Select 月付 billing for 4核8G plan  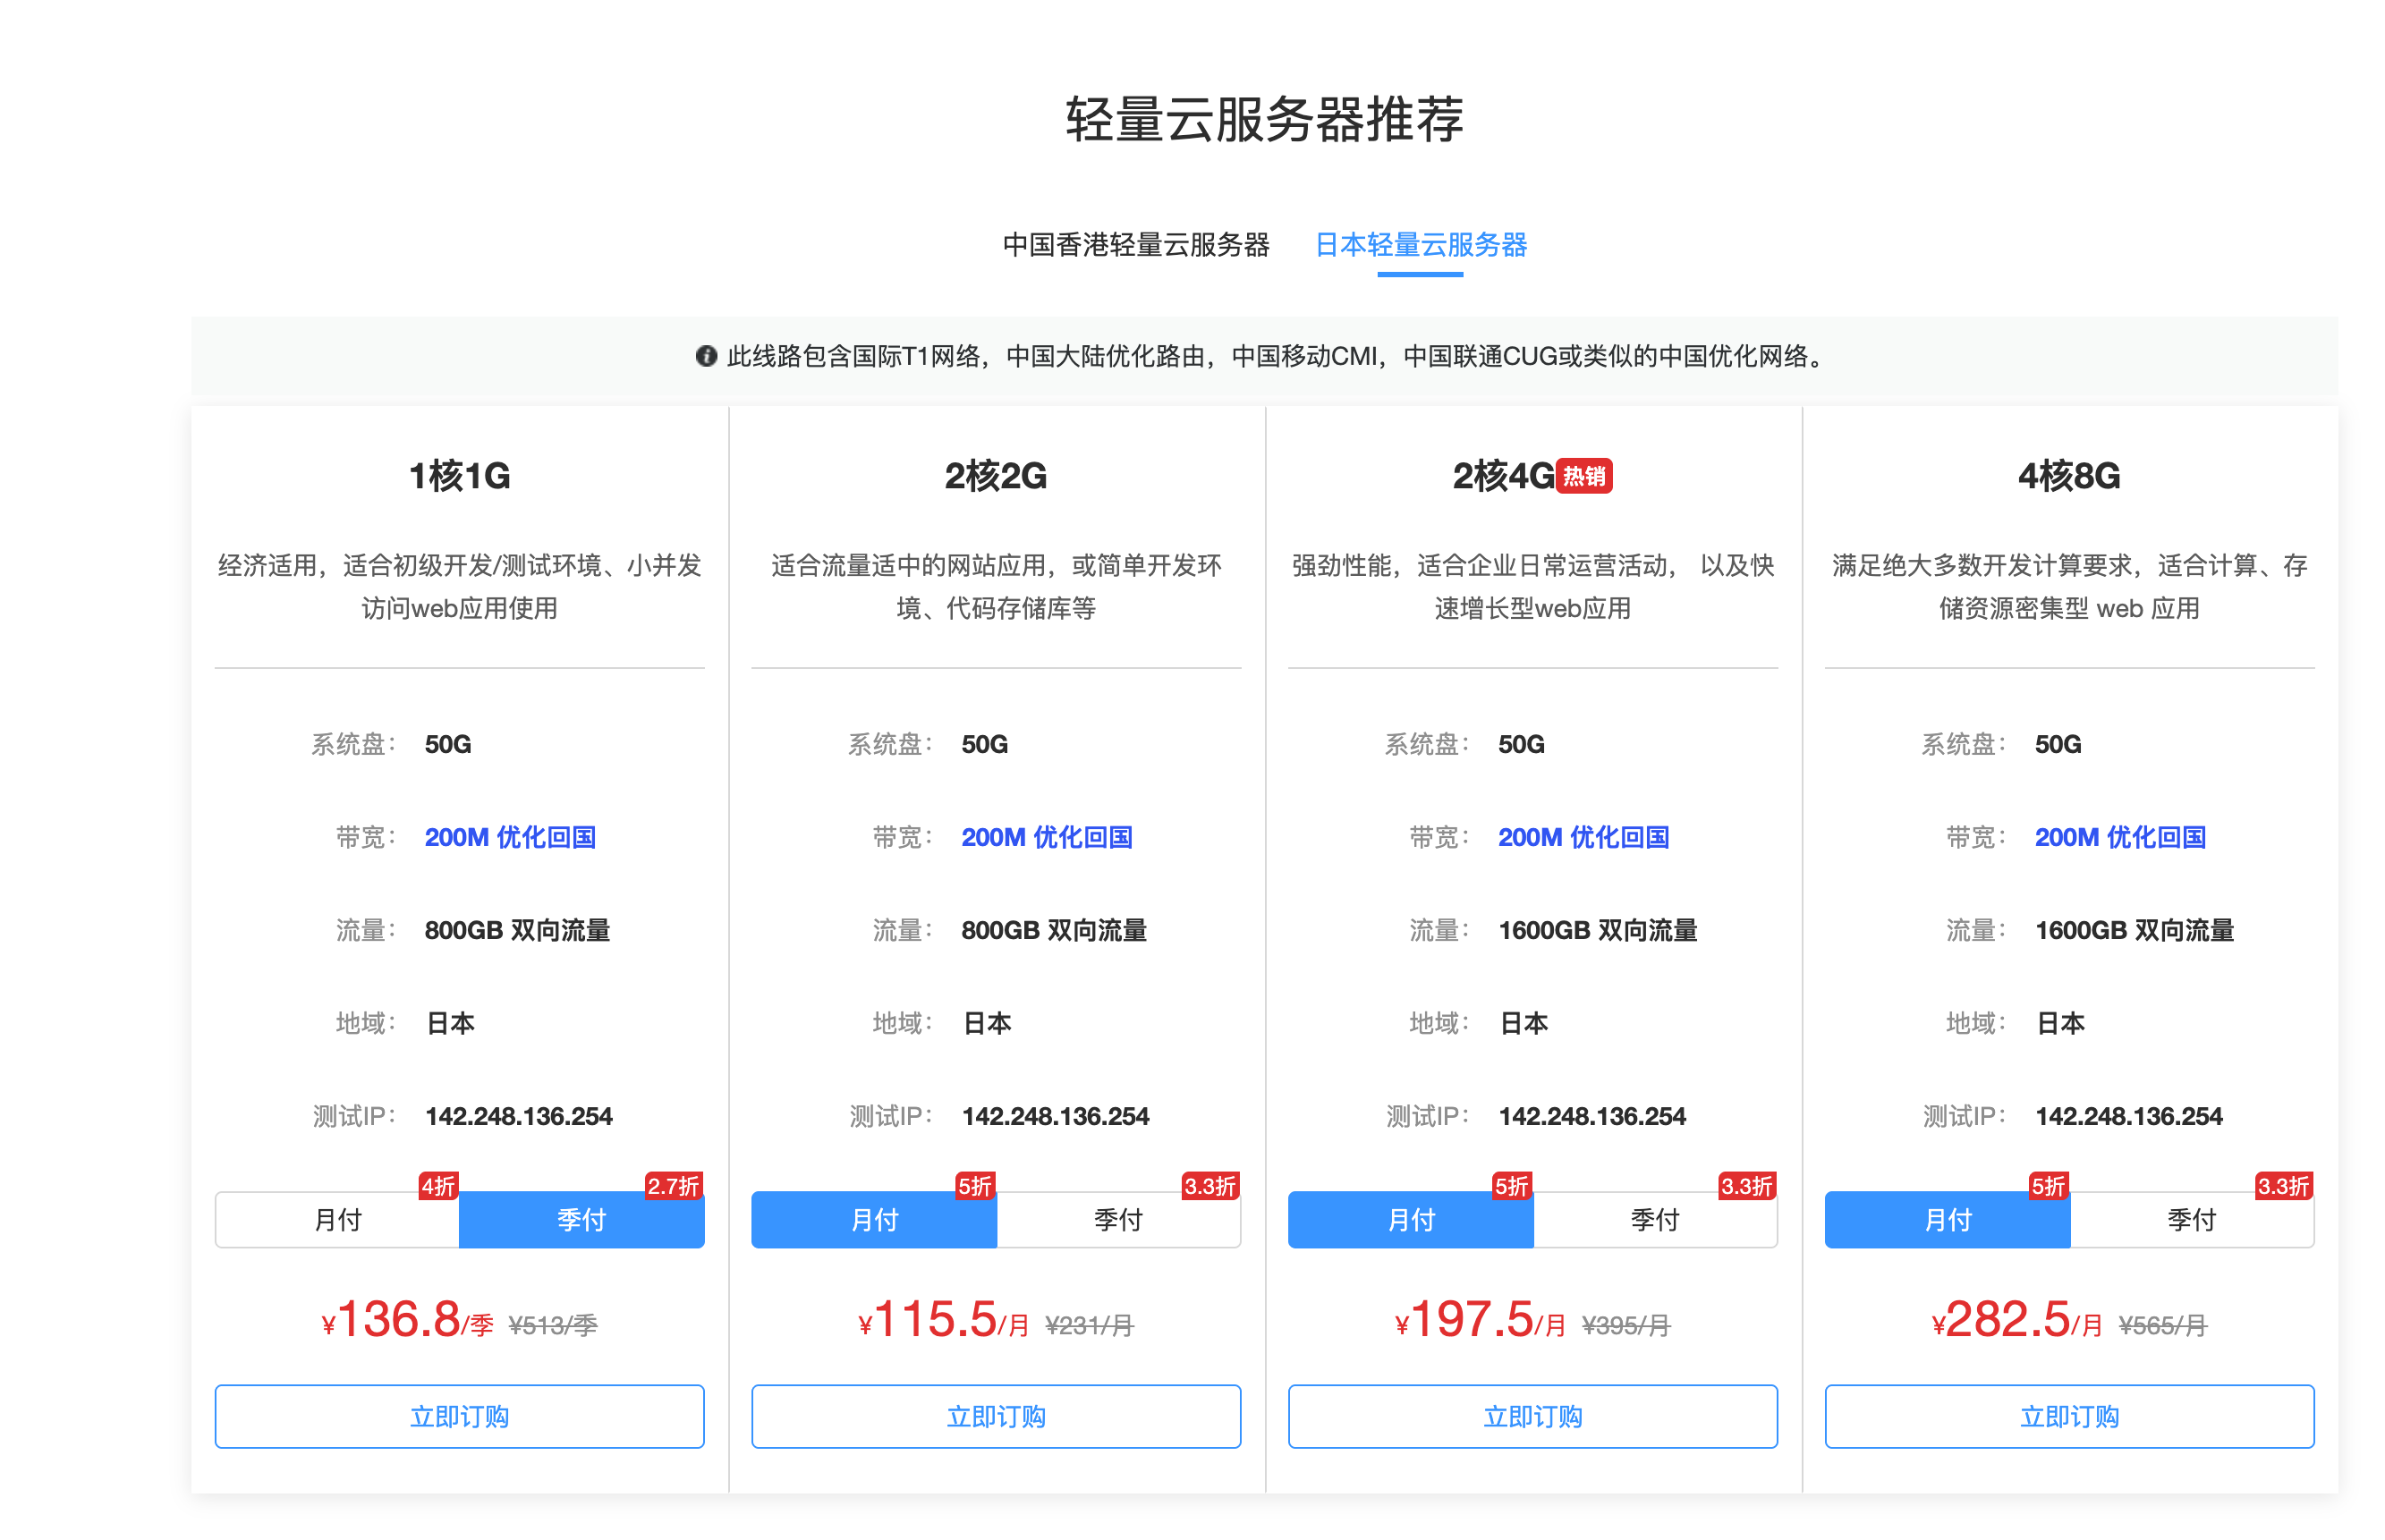pyautogui.click(x=1947, y=1219)
